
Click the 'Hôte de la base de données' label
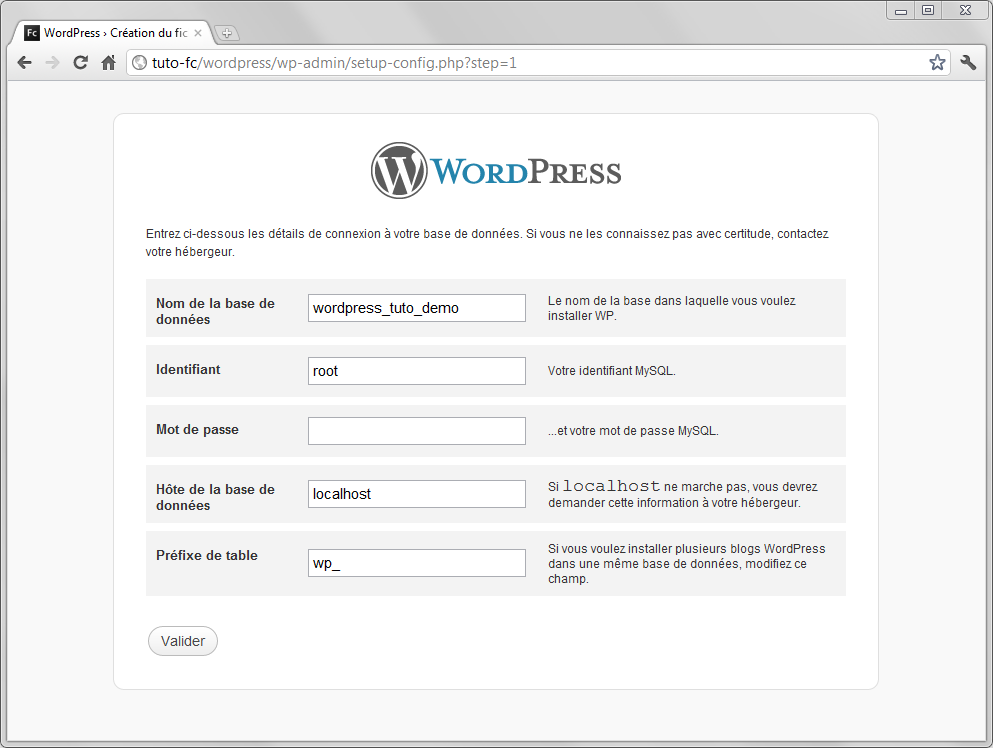pos(215,497)
